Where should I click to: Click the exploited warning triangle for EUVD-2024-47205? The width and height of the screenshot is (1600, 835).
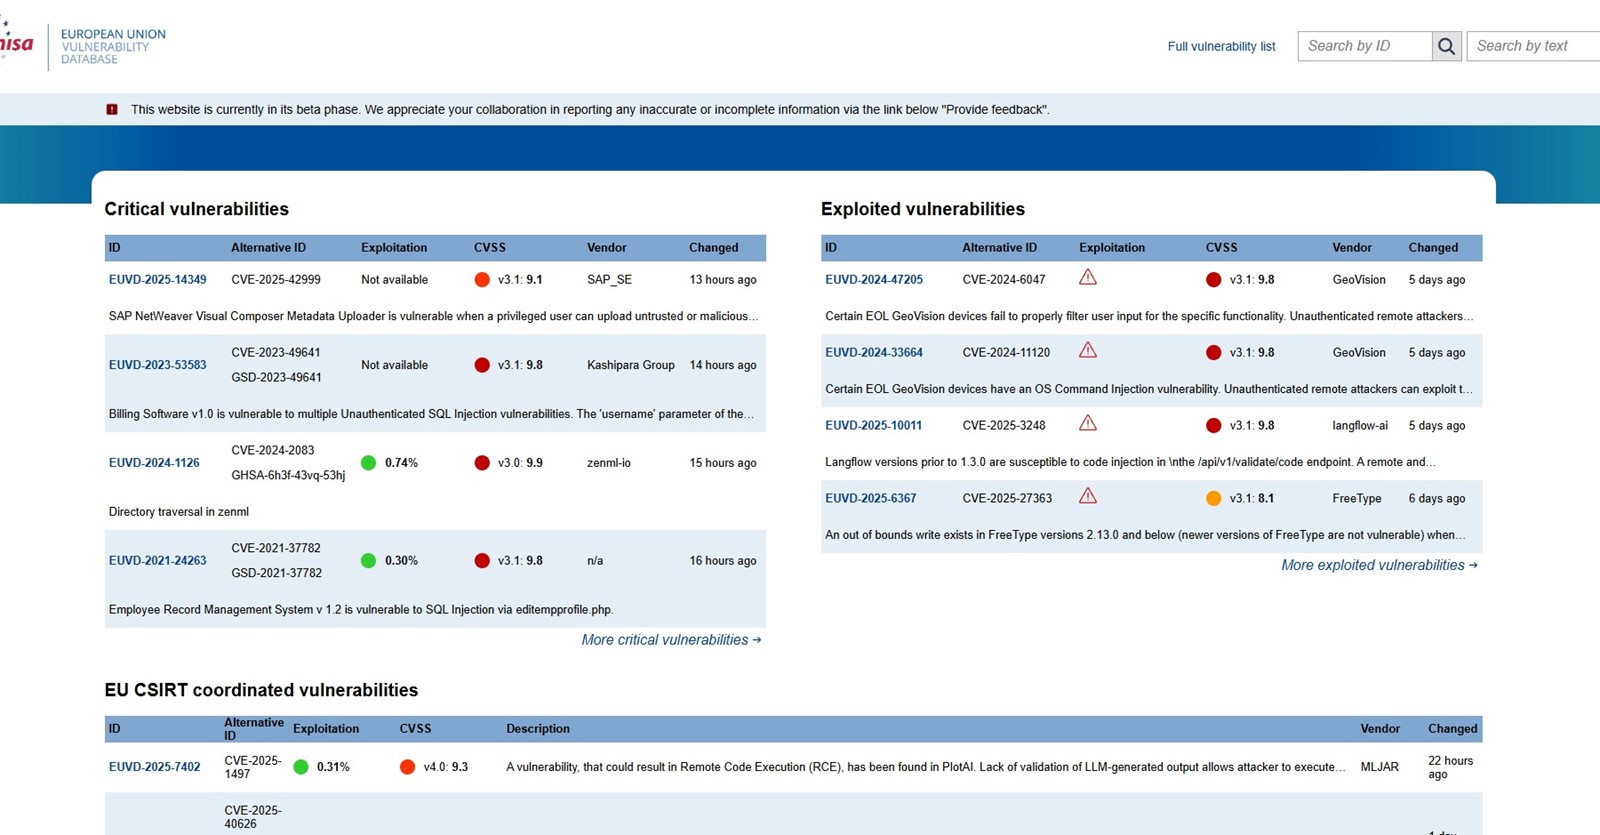tap(1088, 277)
